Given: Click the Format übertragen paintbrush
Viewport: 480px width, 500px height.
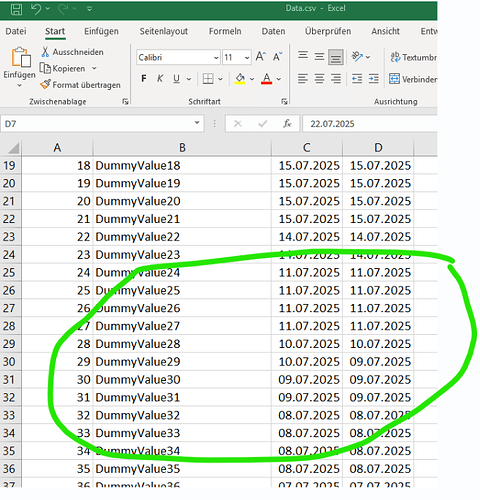Looking at the screenshot, I should [x=45, y=84].
